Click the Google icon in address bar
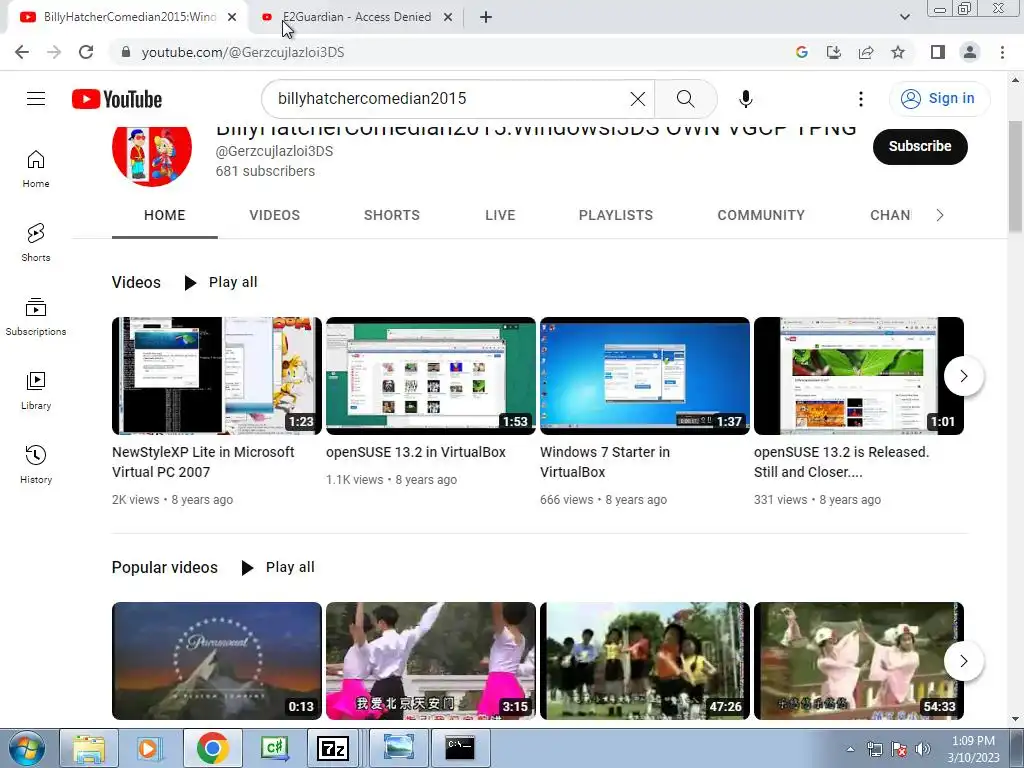Viewport: 1024px width, 768px height. [x=802, y=52]
